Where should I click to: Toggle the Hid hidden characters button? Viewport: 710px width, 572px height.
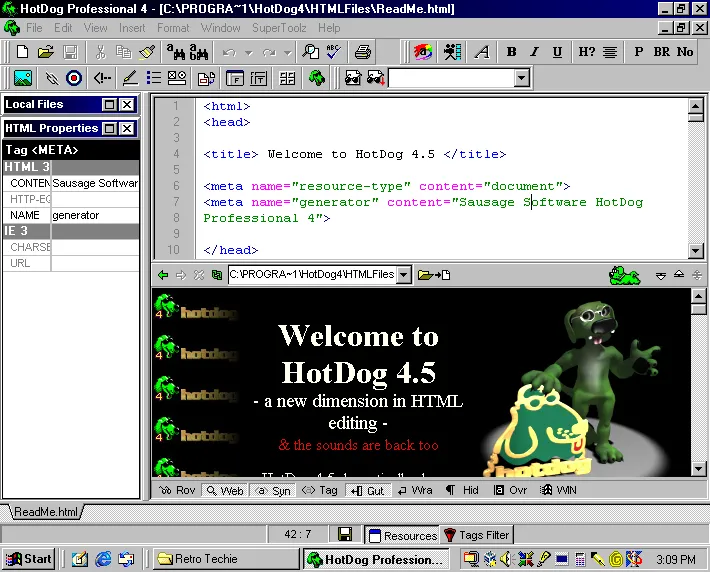pos(462,490)
